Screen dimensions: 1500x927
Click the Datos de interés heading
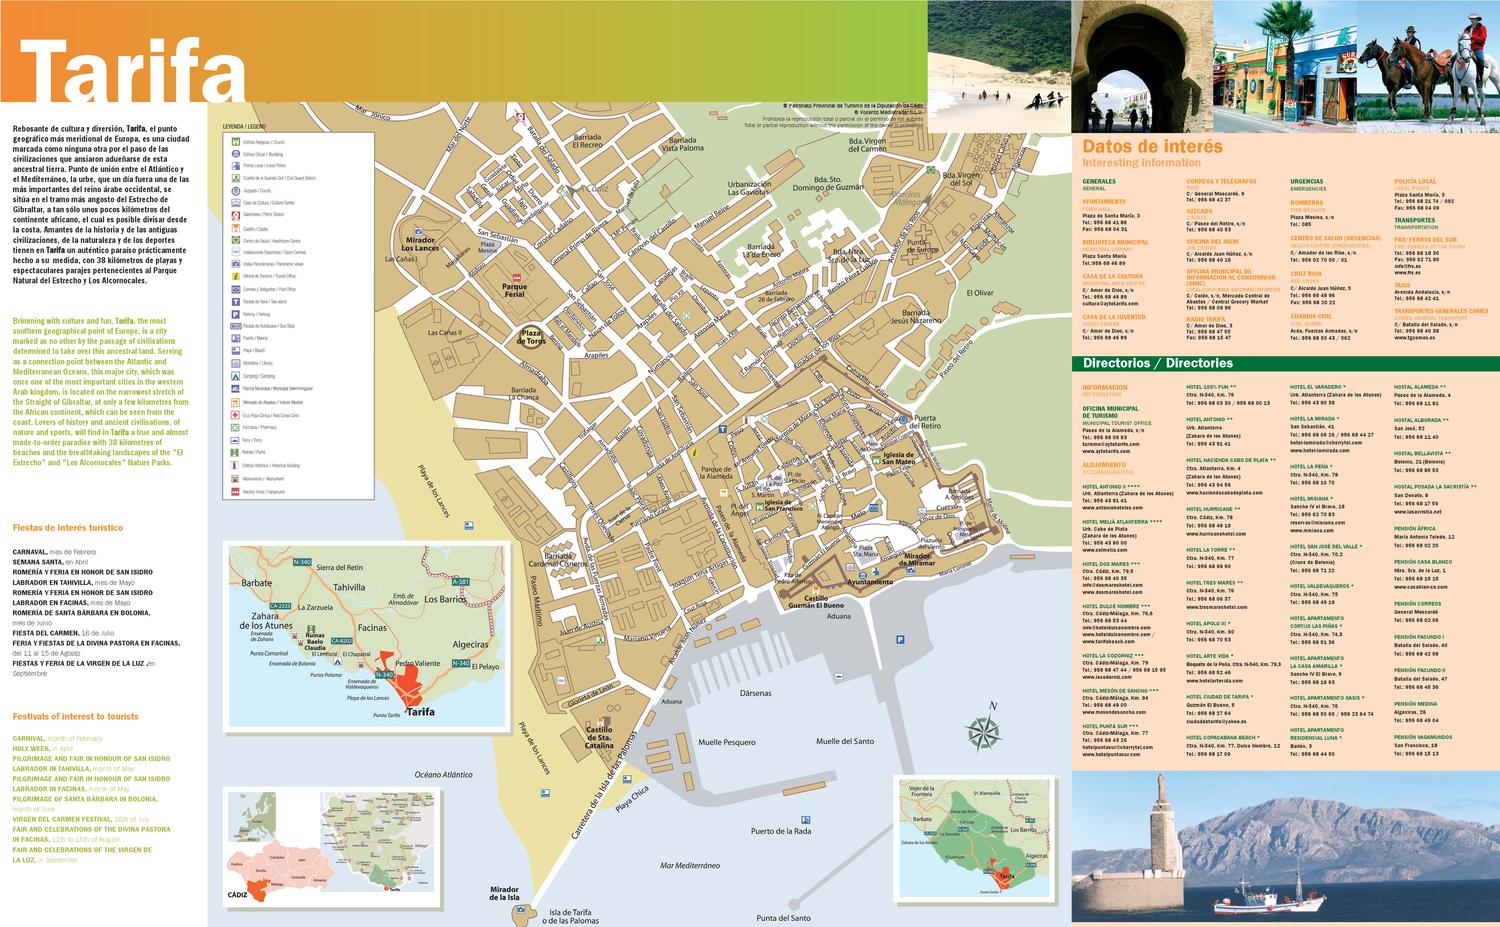[x=1153, y=146]
